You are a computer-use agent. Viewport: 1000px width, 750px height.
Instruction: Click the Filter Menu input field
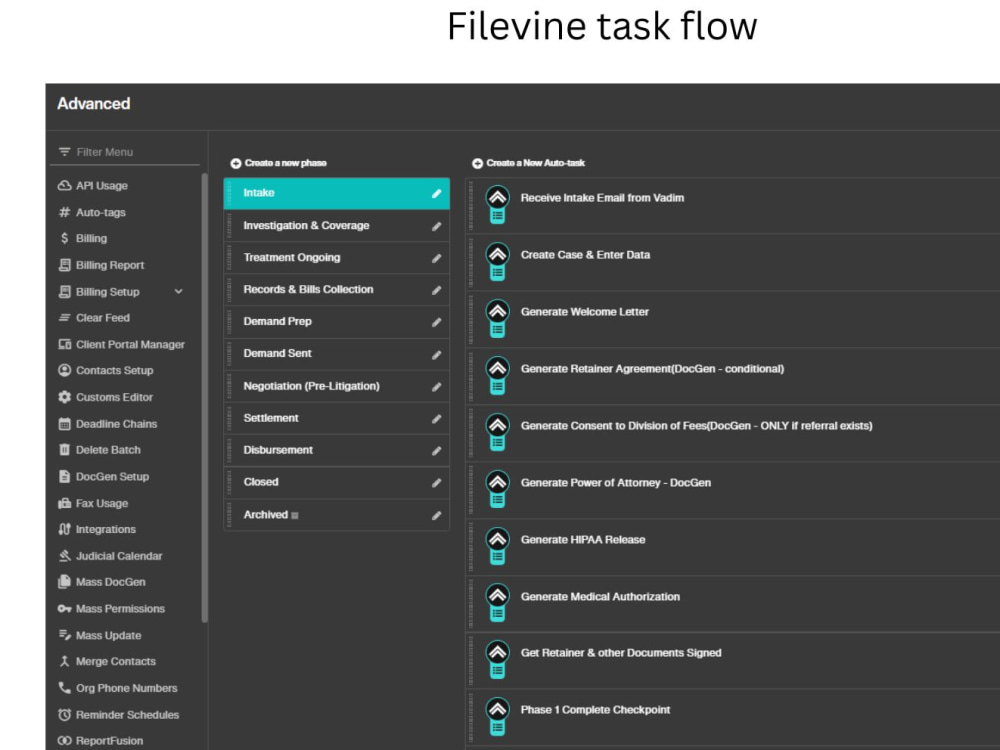[x=125, y=152]
